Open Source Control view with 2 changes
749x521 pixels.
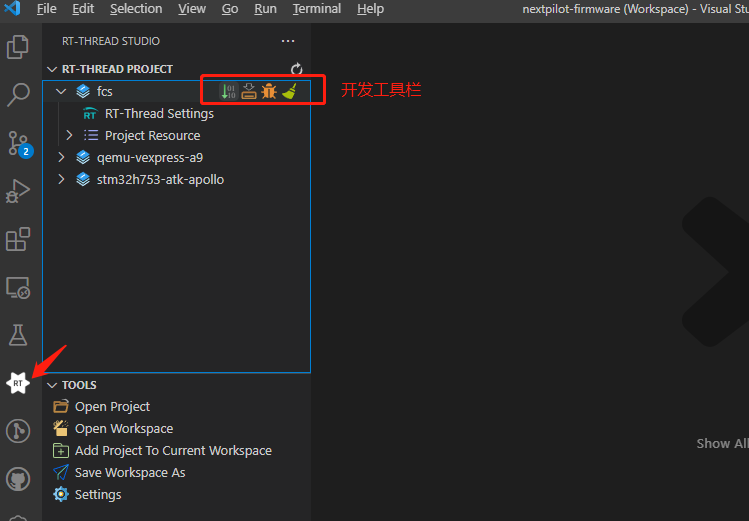click(19, 144)
